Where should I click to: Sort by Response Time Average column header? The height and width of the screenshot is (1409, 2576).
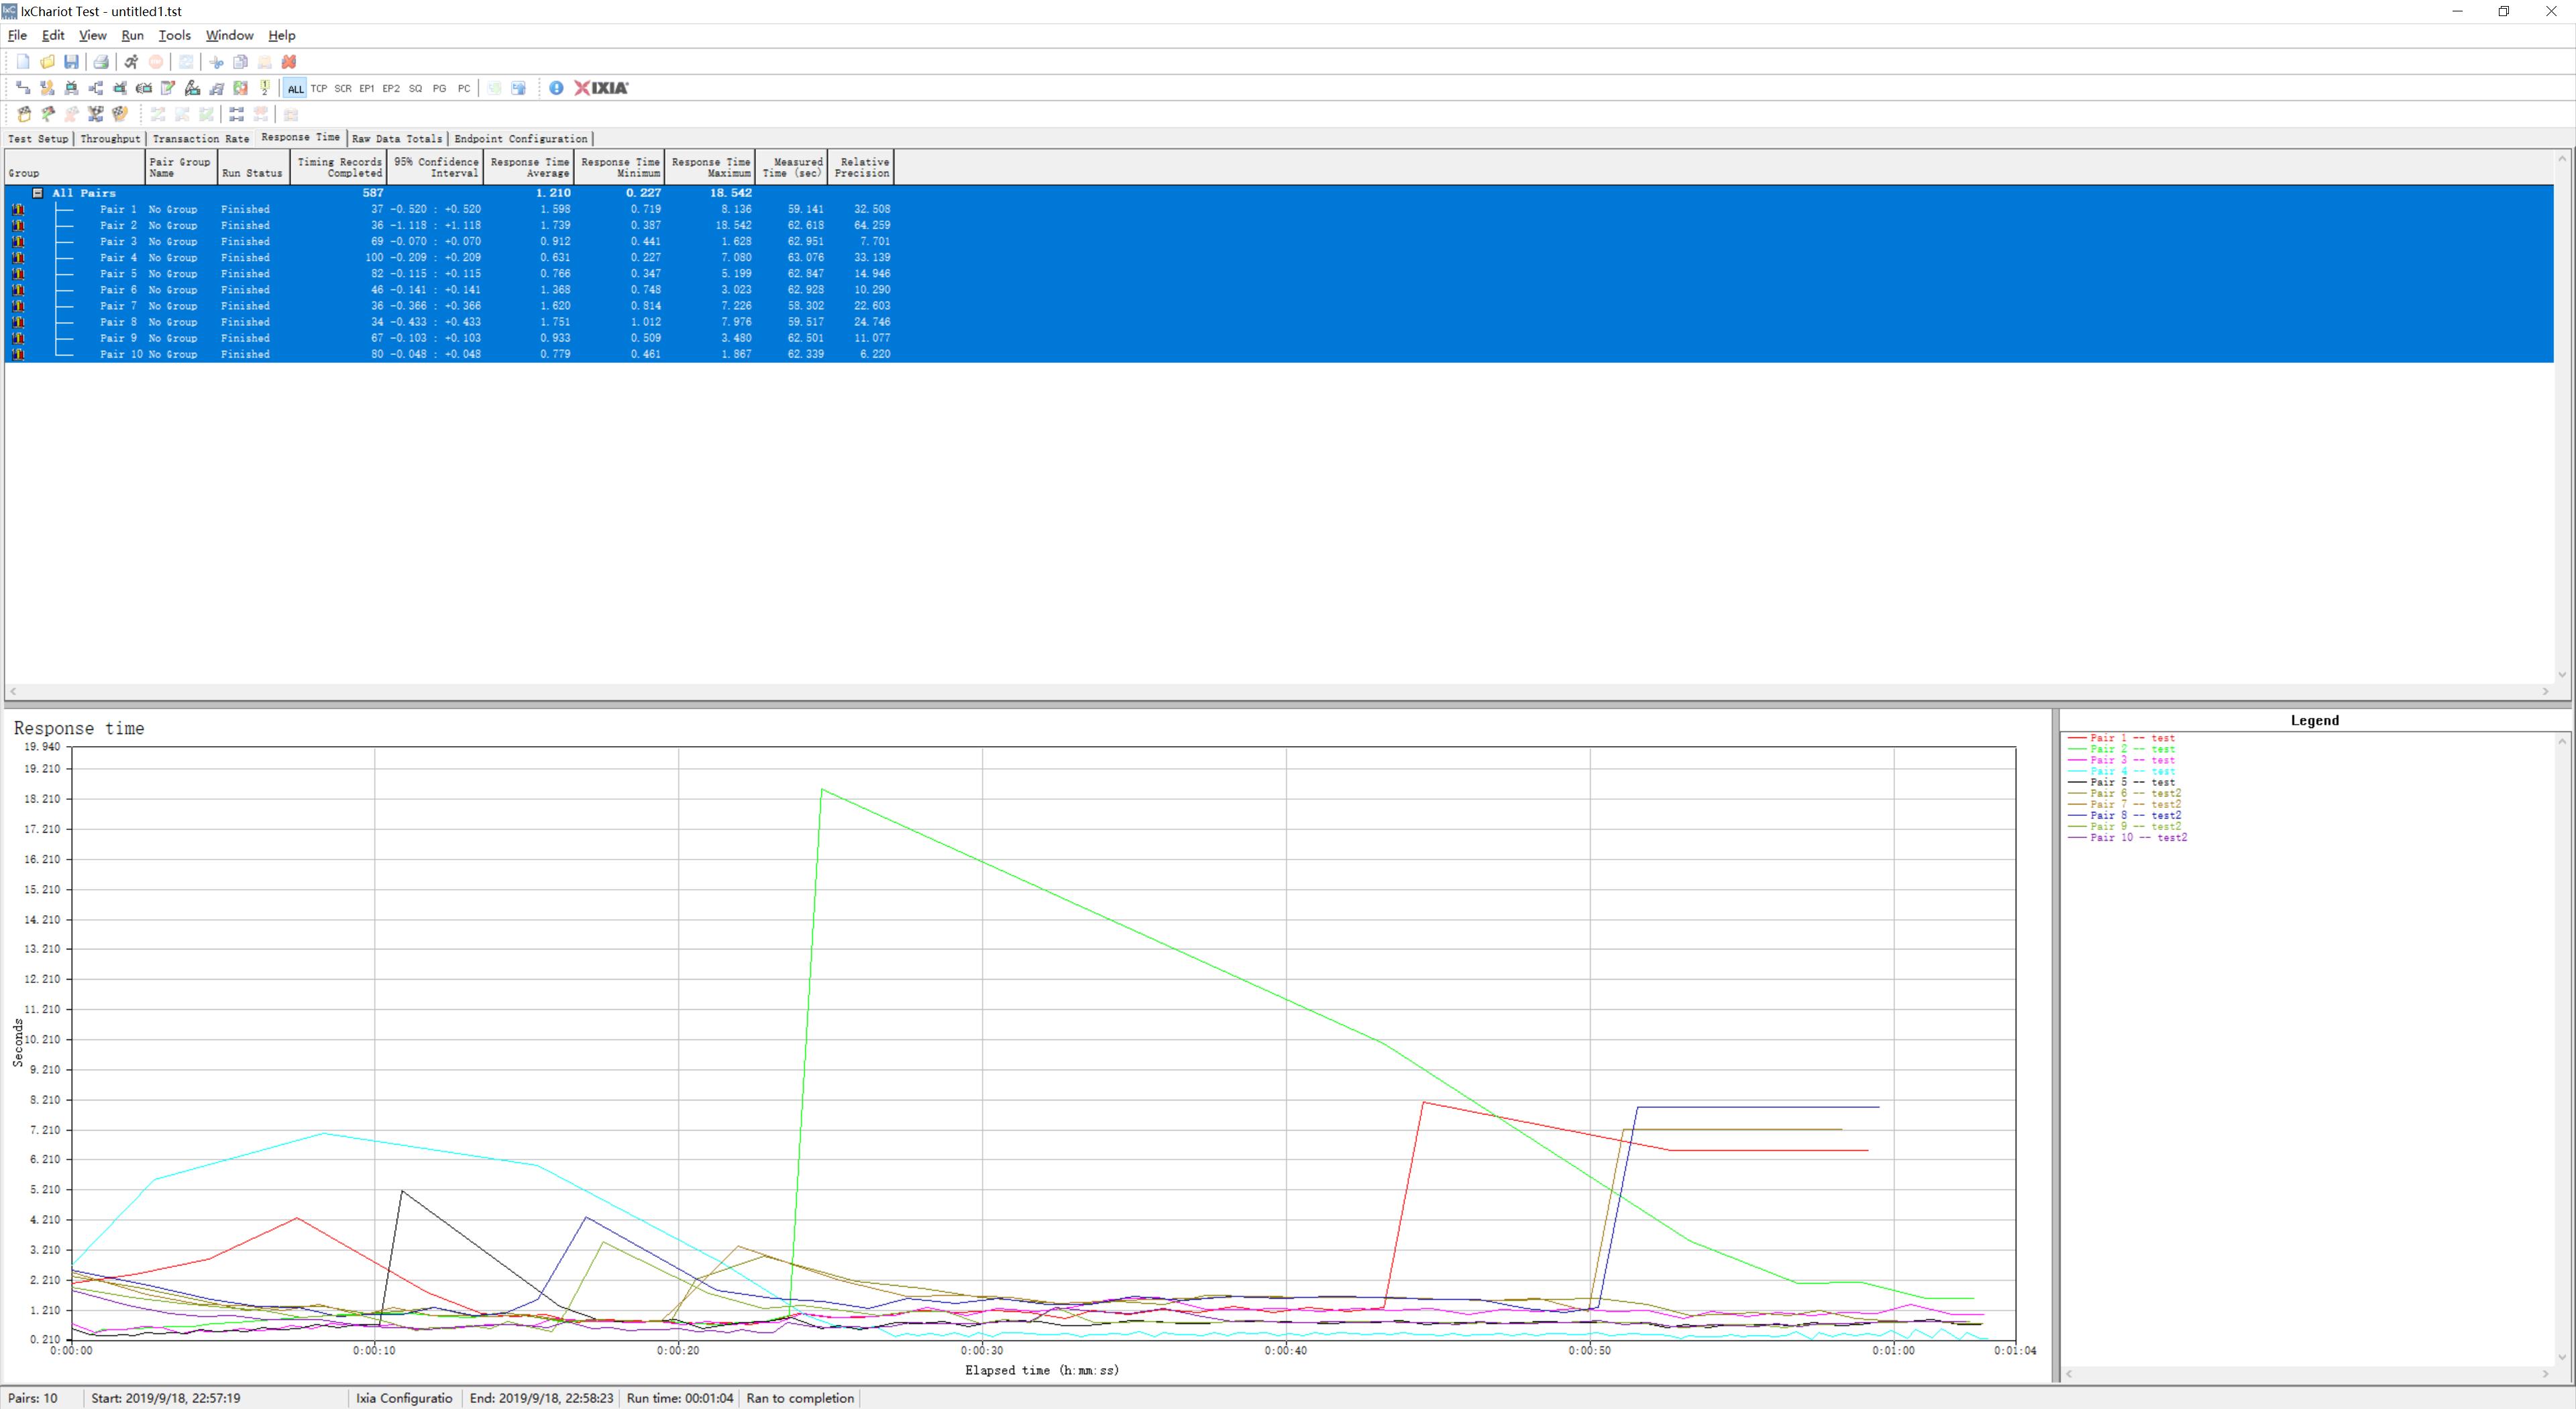(x=529, y=167)
